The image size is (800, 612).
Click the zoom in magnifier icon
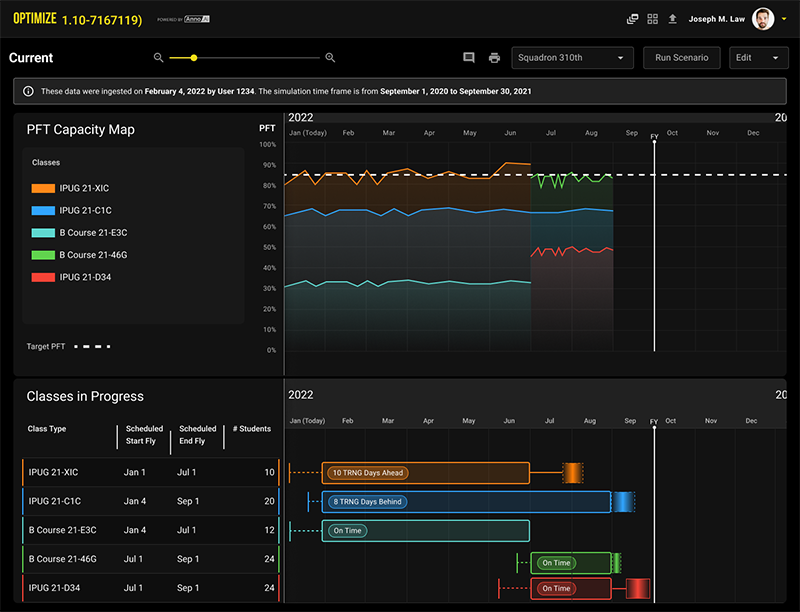point(330,58)
